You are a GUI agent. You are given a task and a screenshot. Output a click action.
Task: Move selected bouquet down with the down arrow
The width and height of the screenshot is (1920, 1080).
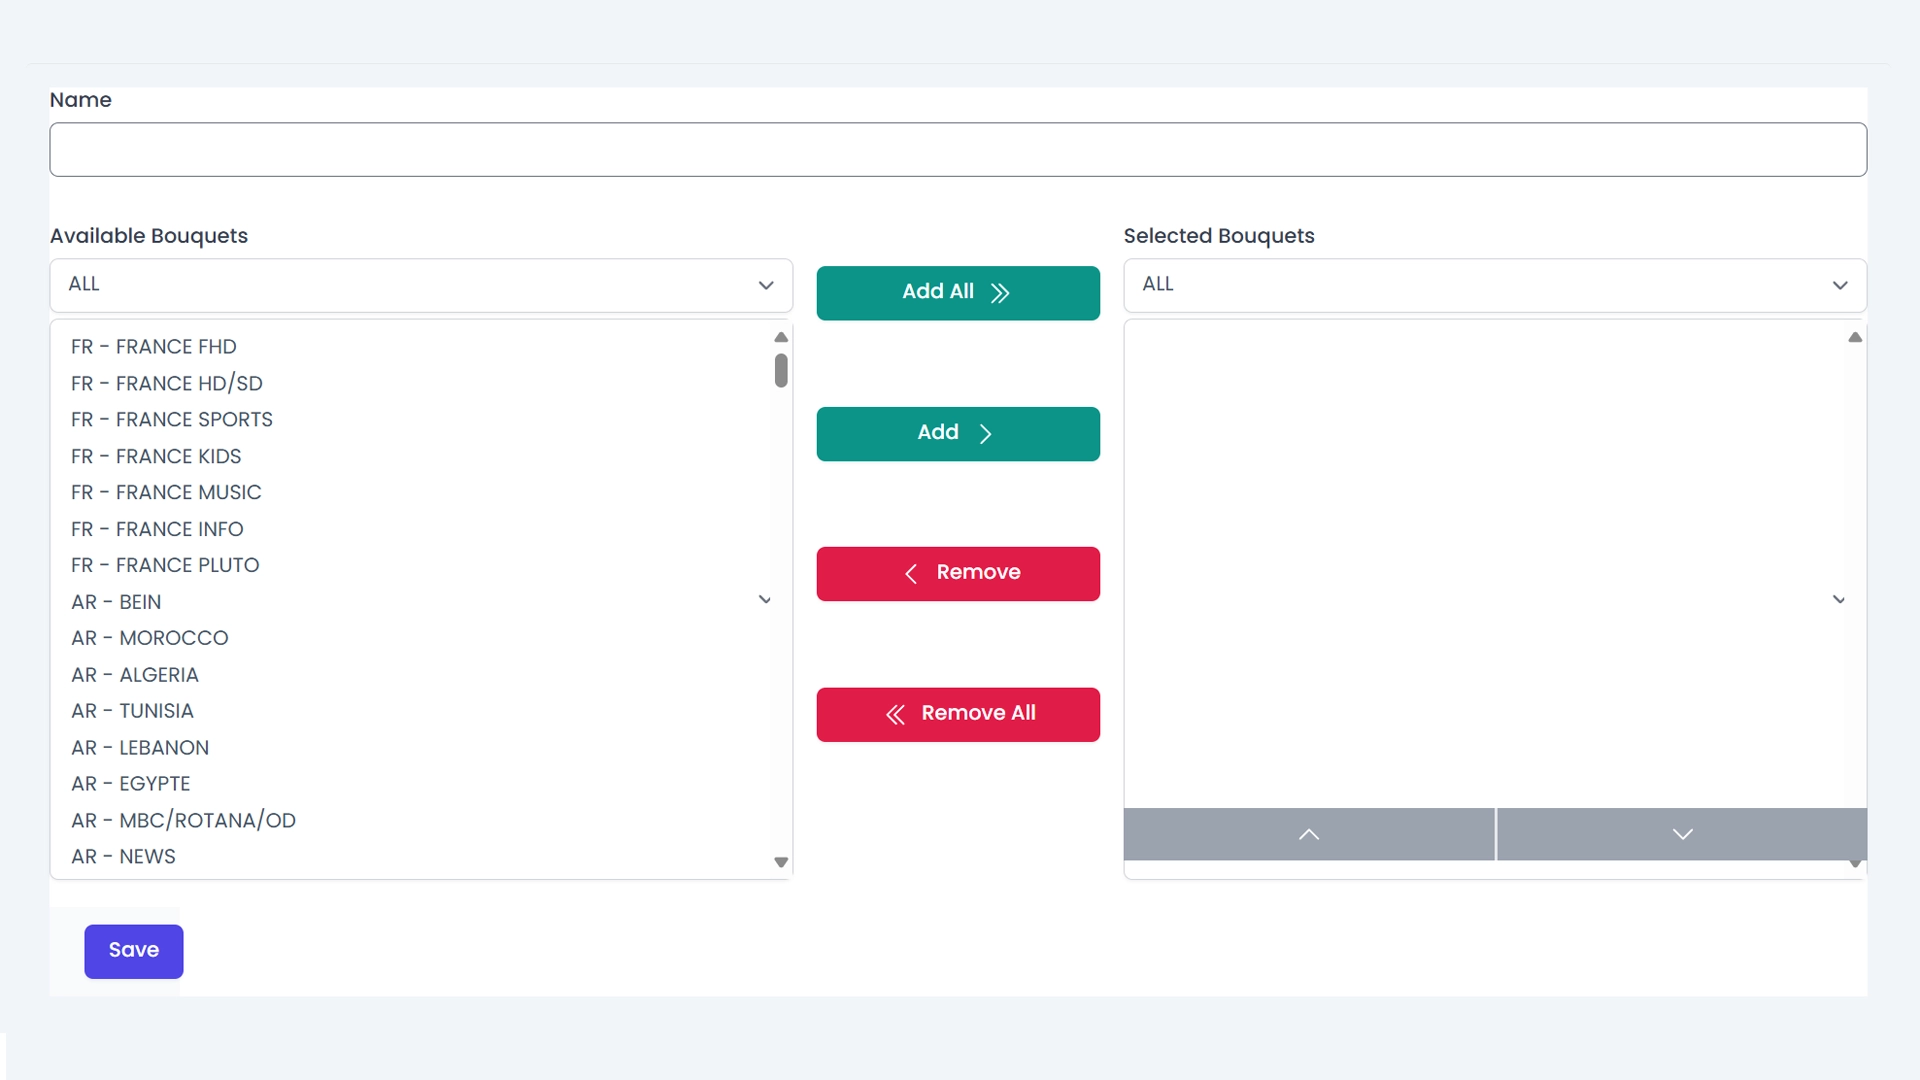1682,834
